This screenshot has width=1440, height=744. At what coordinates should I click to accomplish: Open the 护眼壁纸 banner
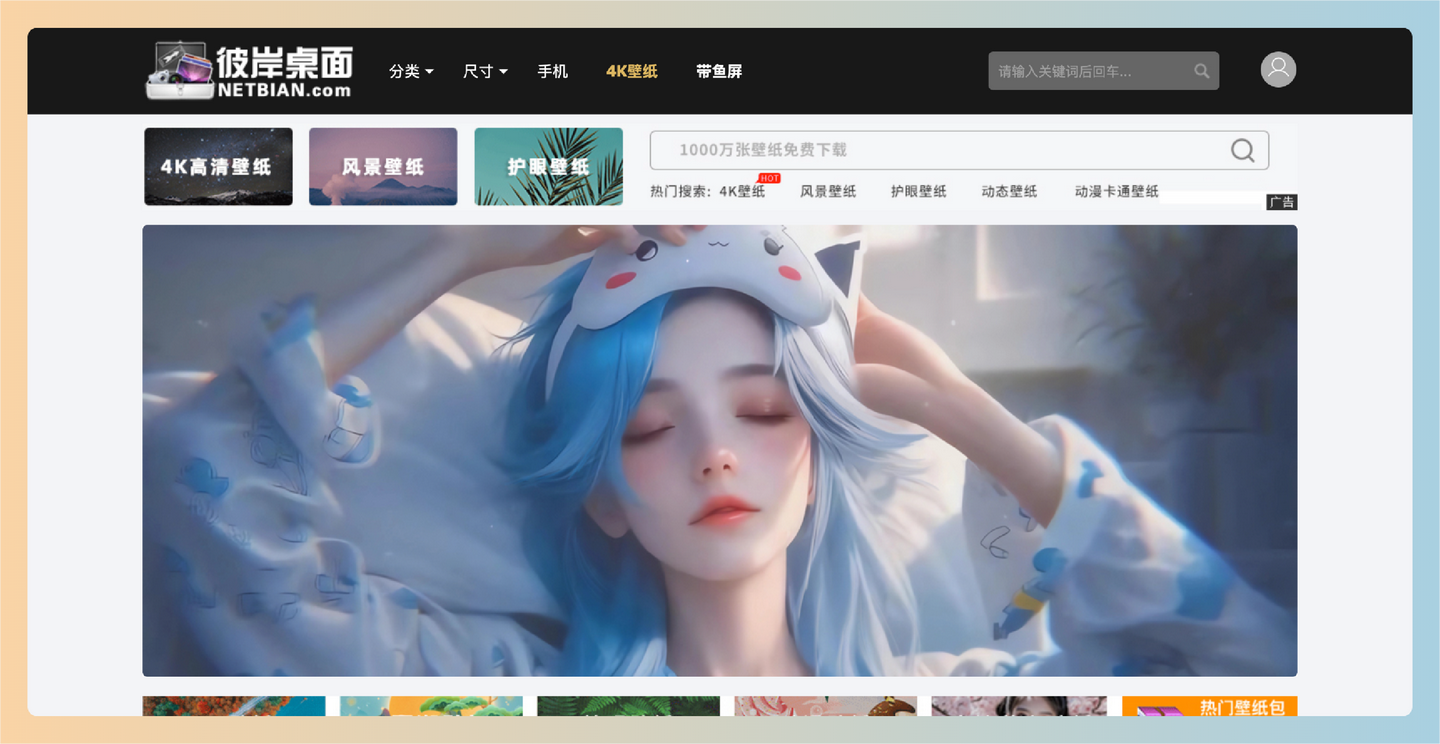(548, 166)
